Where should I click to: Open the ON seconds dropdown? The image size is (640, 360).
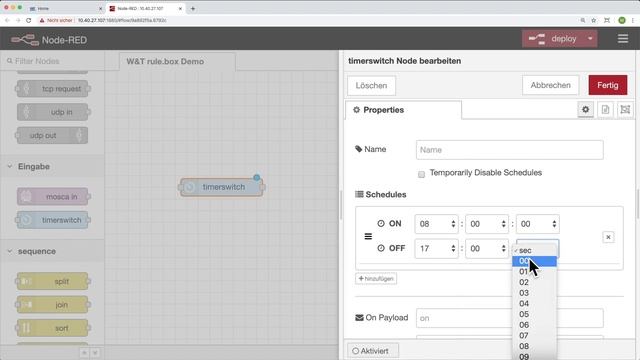coord(538,224)
